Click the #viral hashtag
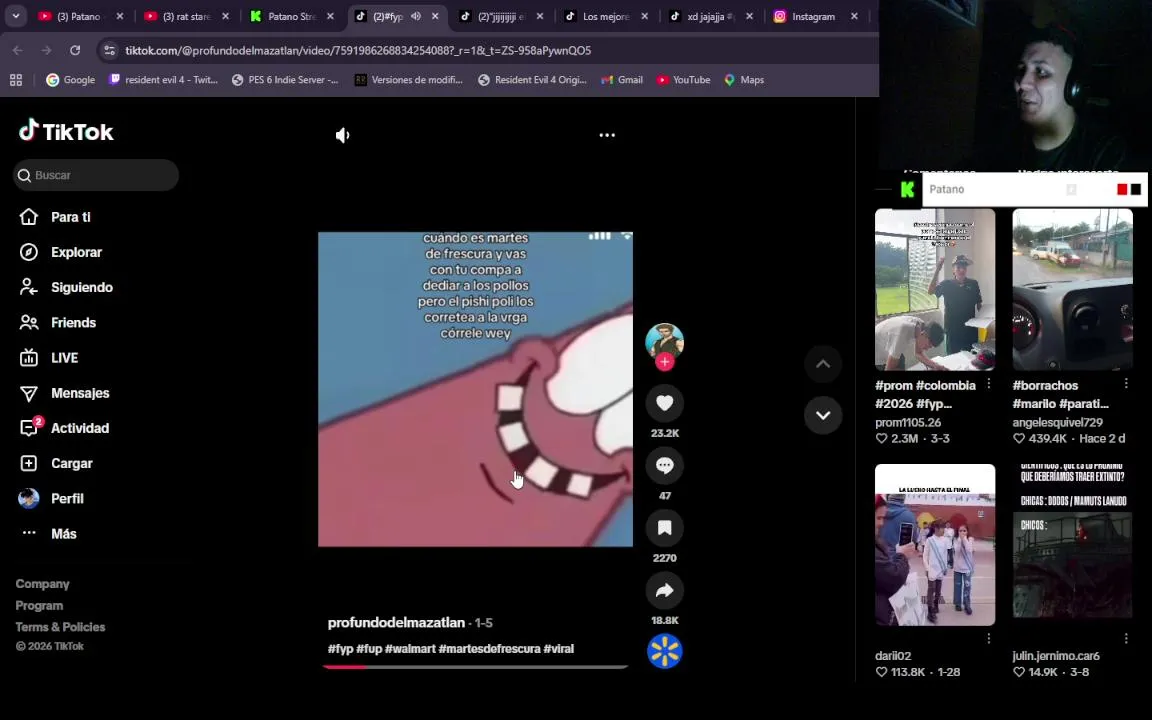Screen dimensions: 1152x720 558,649
